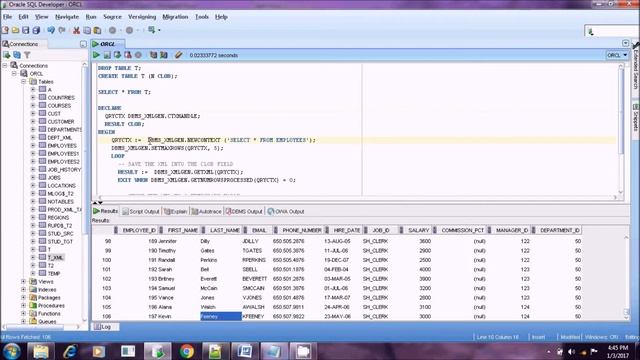
Task: Click the SQL History icon
Action: pos(153,55)
